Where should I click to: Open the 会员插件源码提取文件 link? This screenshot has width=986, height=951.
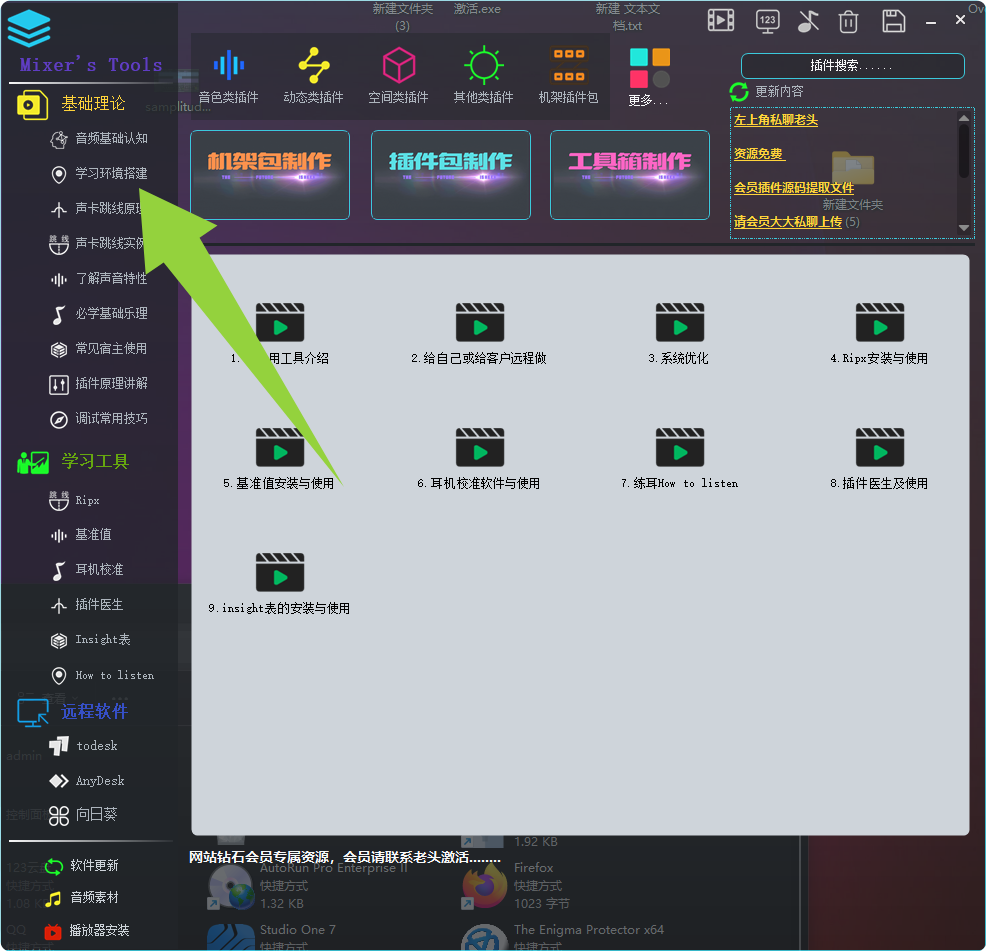click(794, 187)
